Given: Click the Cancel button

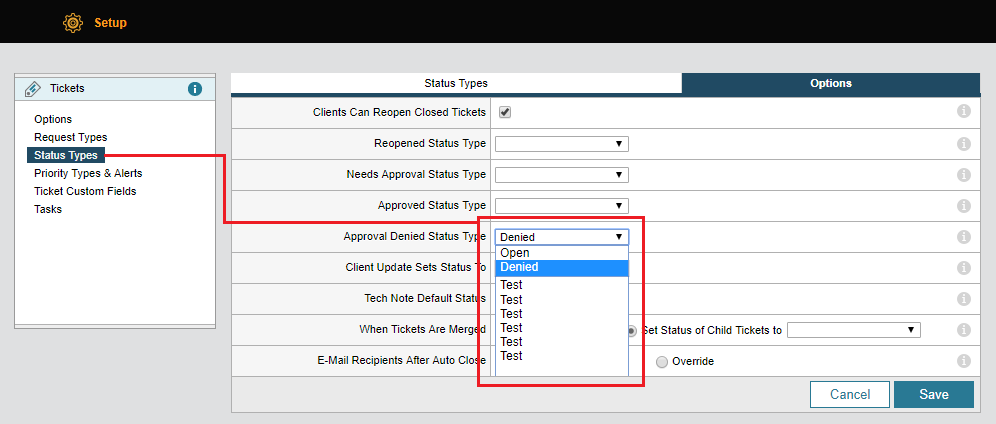Looking at the screenshot, I should point(850,394).
